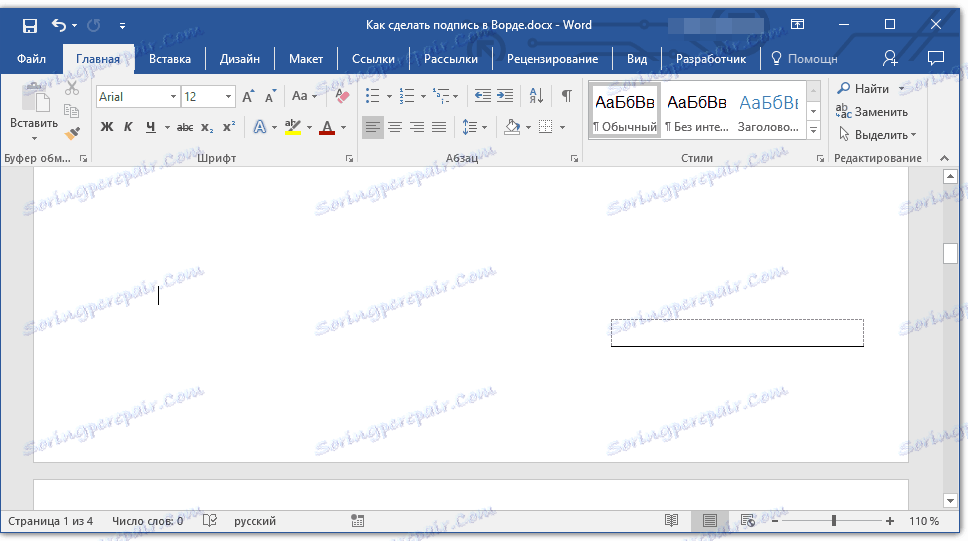Screen dimensions: 968x541
Task: Align text left
Action: click(x=372, y=127)
